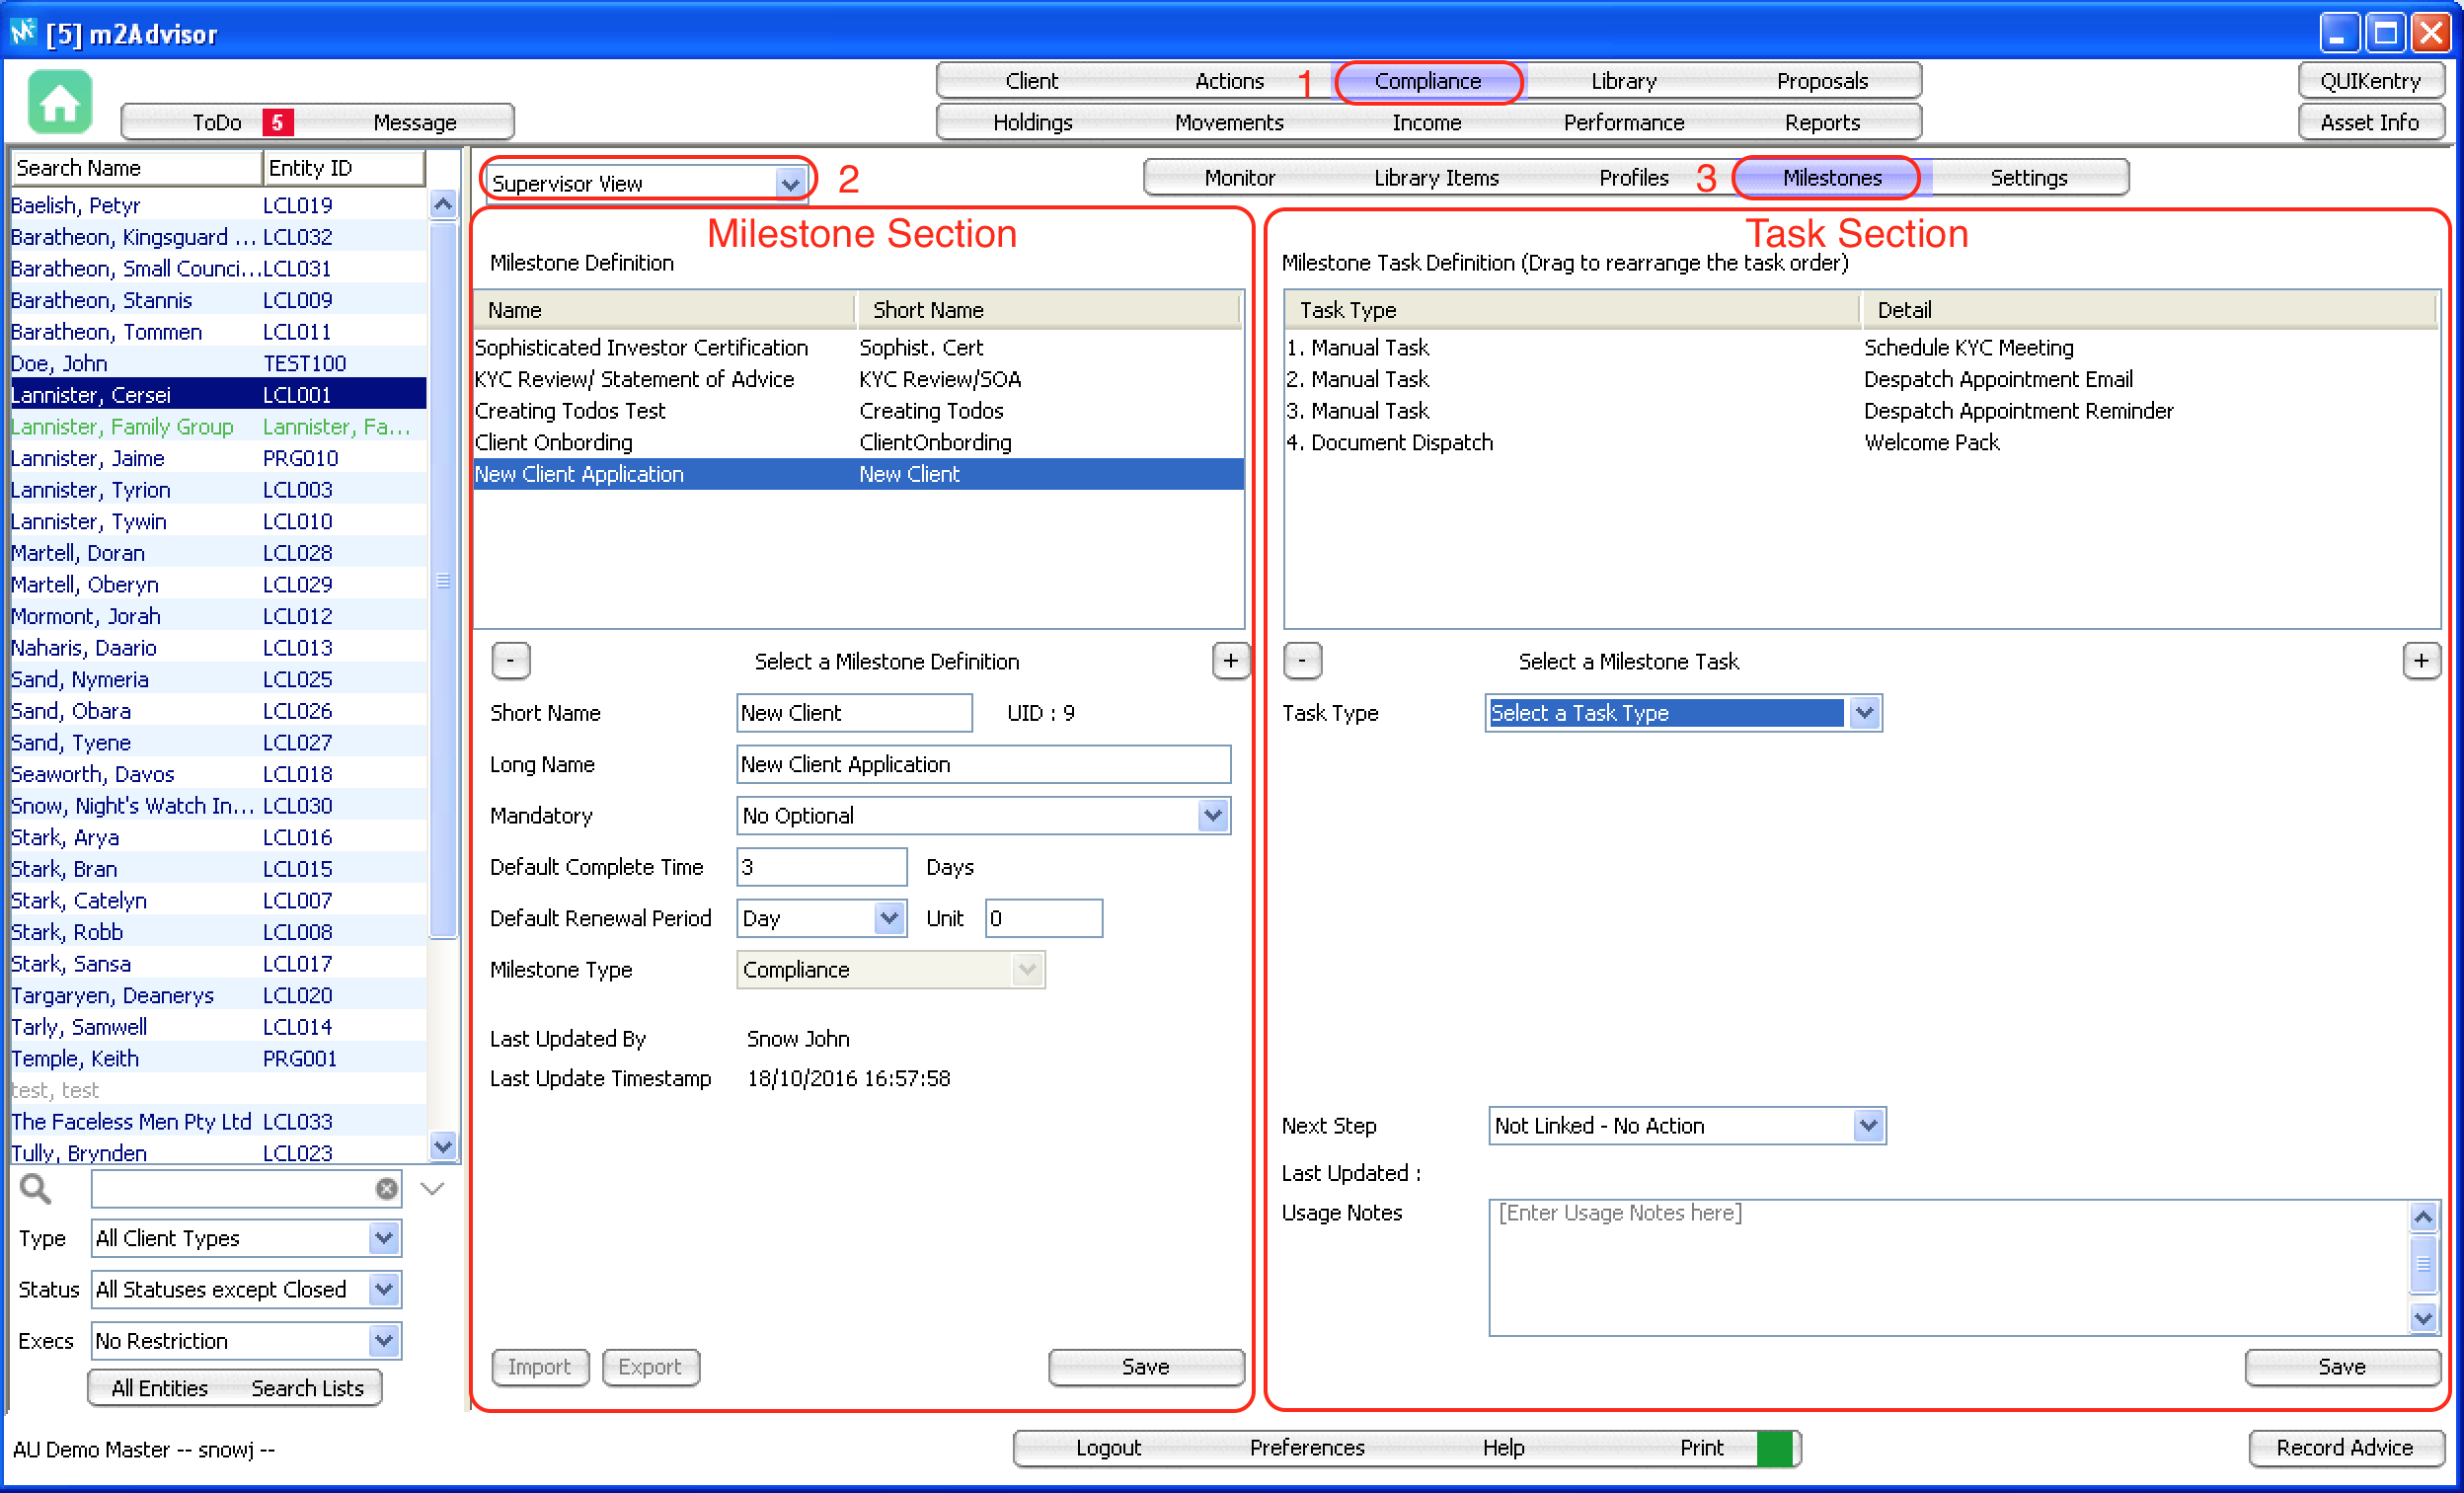Click Save in the Milestone Section

pos(1145,1367)
